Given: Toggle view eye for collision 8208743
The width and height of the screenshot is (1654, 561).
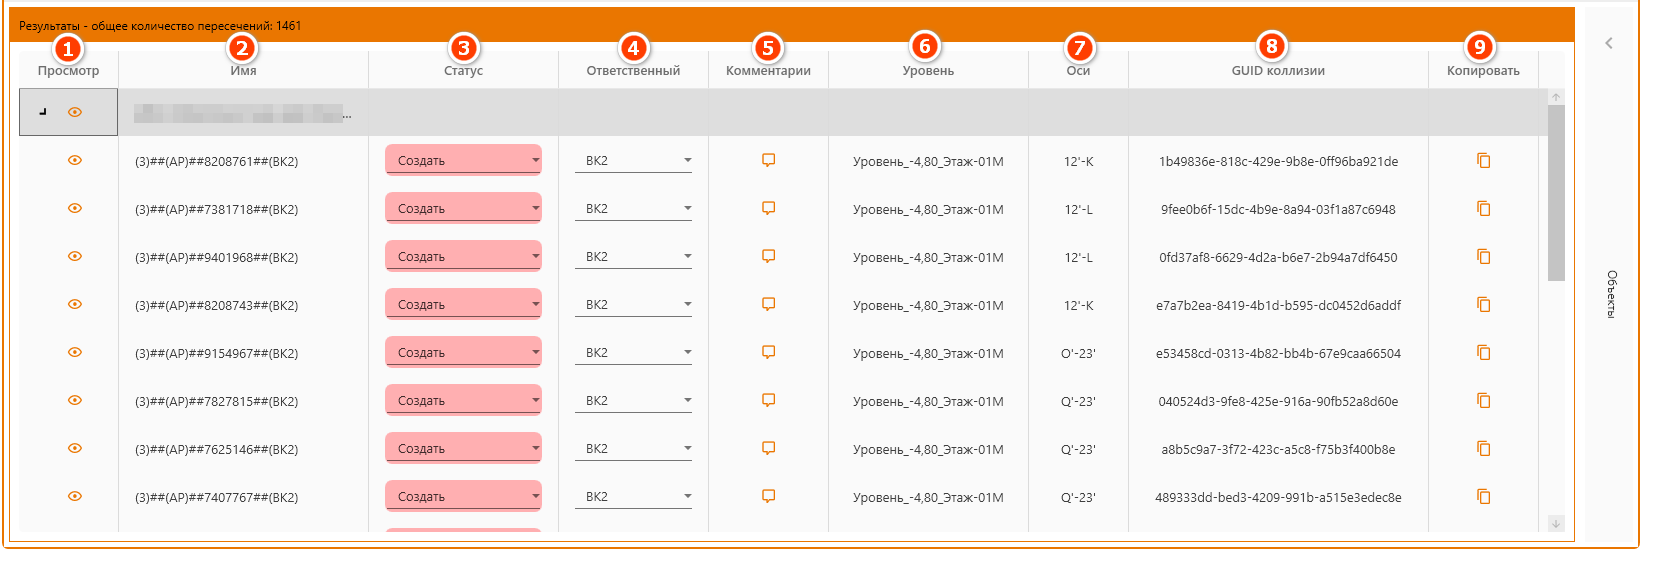Looking at the screenshot, I should click(74, 304).
